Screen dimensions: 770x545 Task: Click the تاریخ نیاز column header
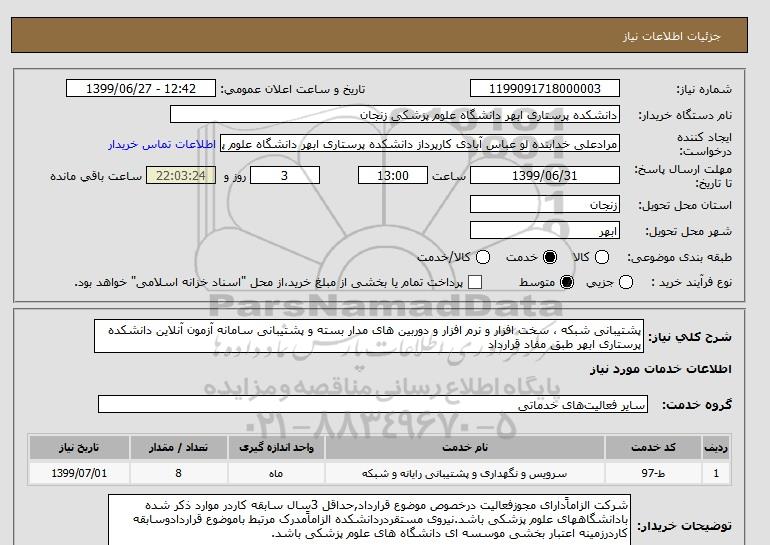(79, 447)
